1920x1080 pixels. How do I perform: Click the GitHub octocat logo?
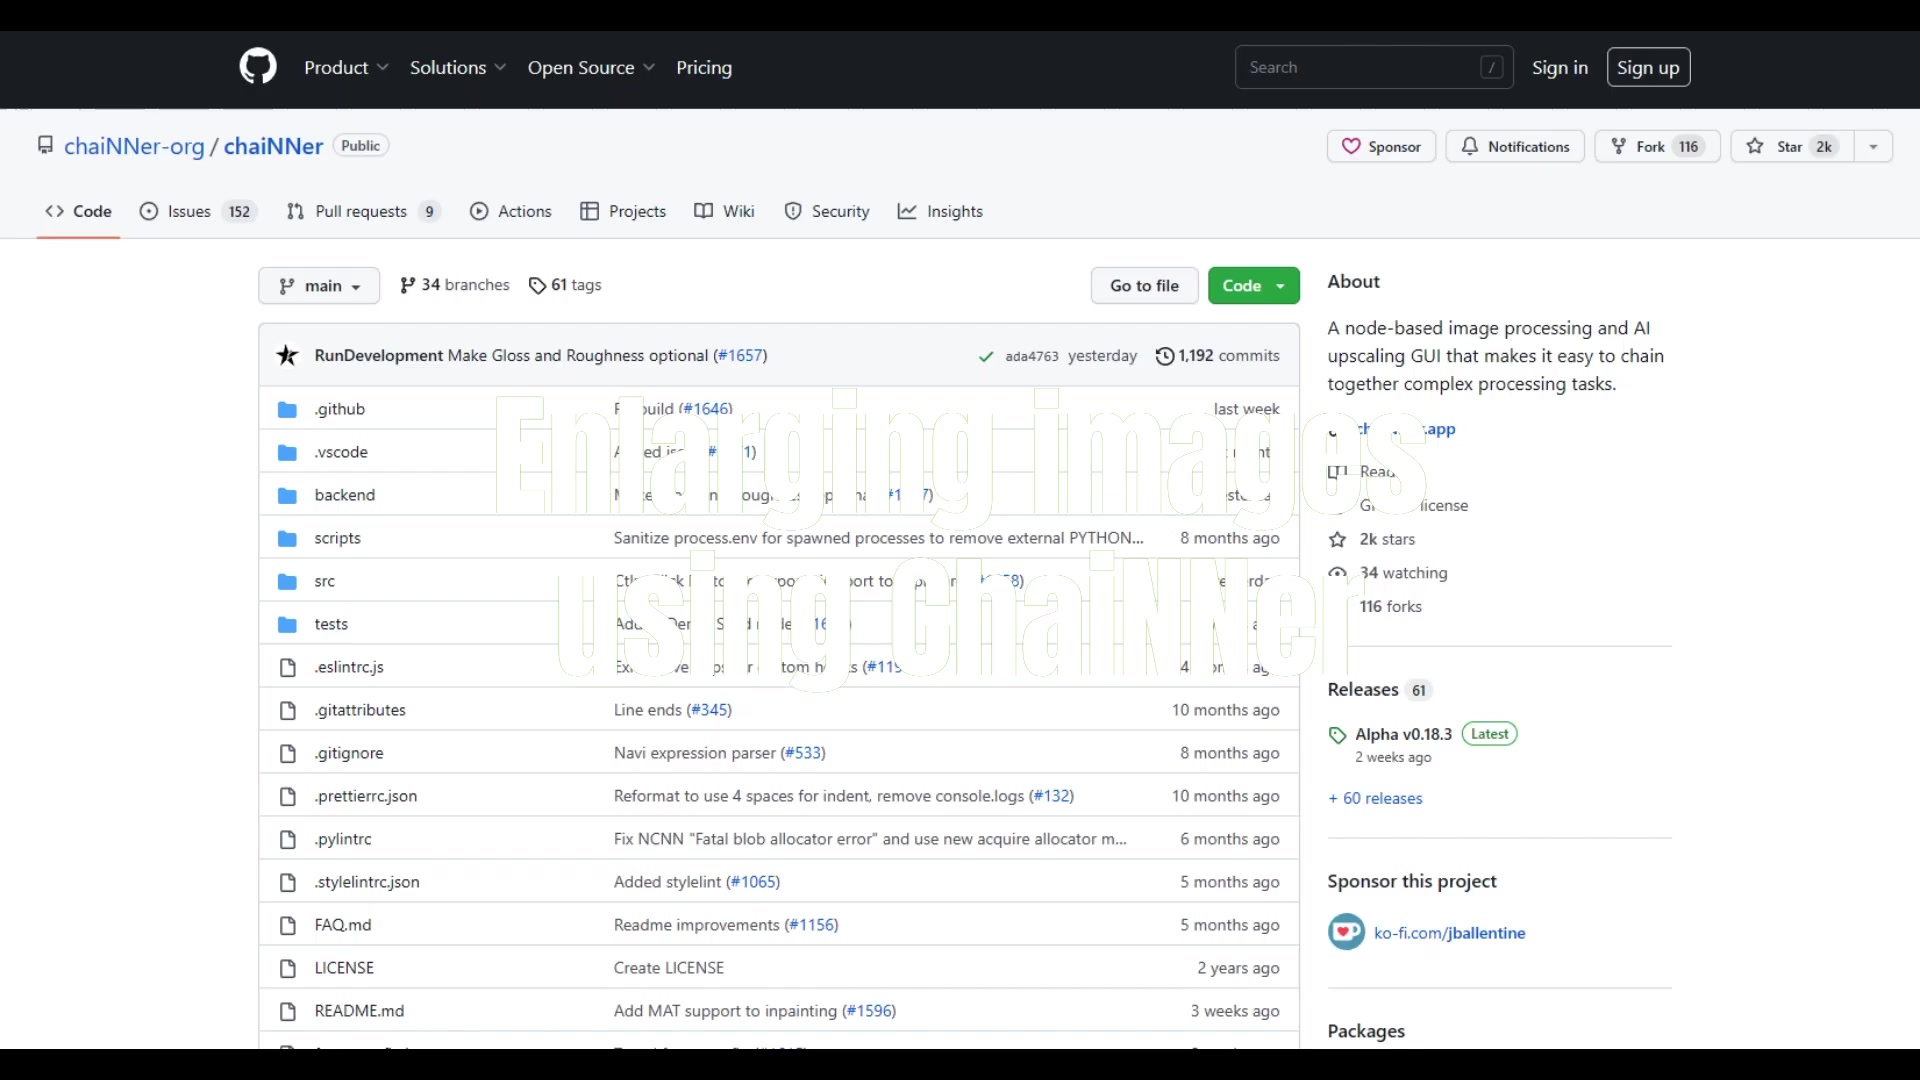tap(258, 67)
